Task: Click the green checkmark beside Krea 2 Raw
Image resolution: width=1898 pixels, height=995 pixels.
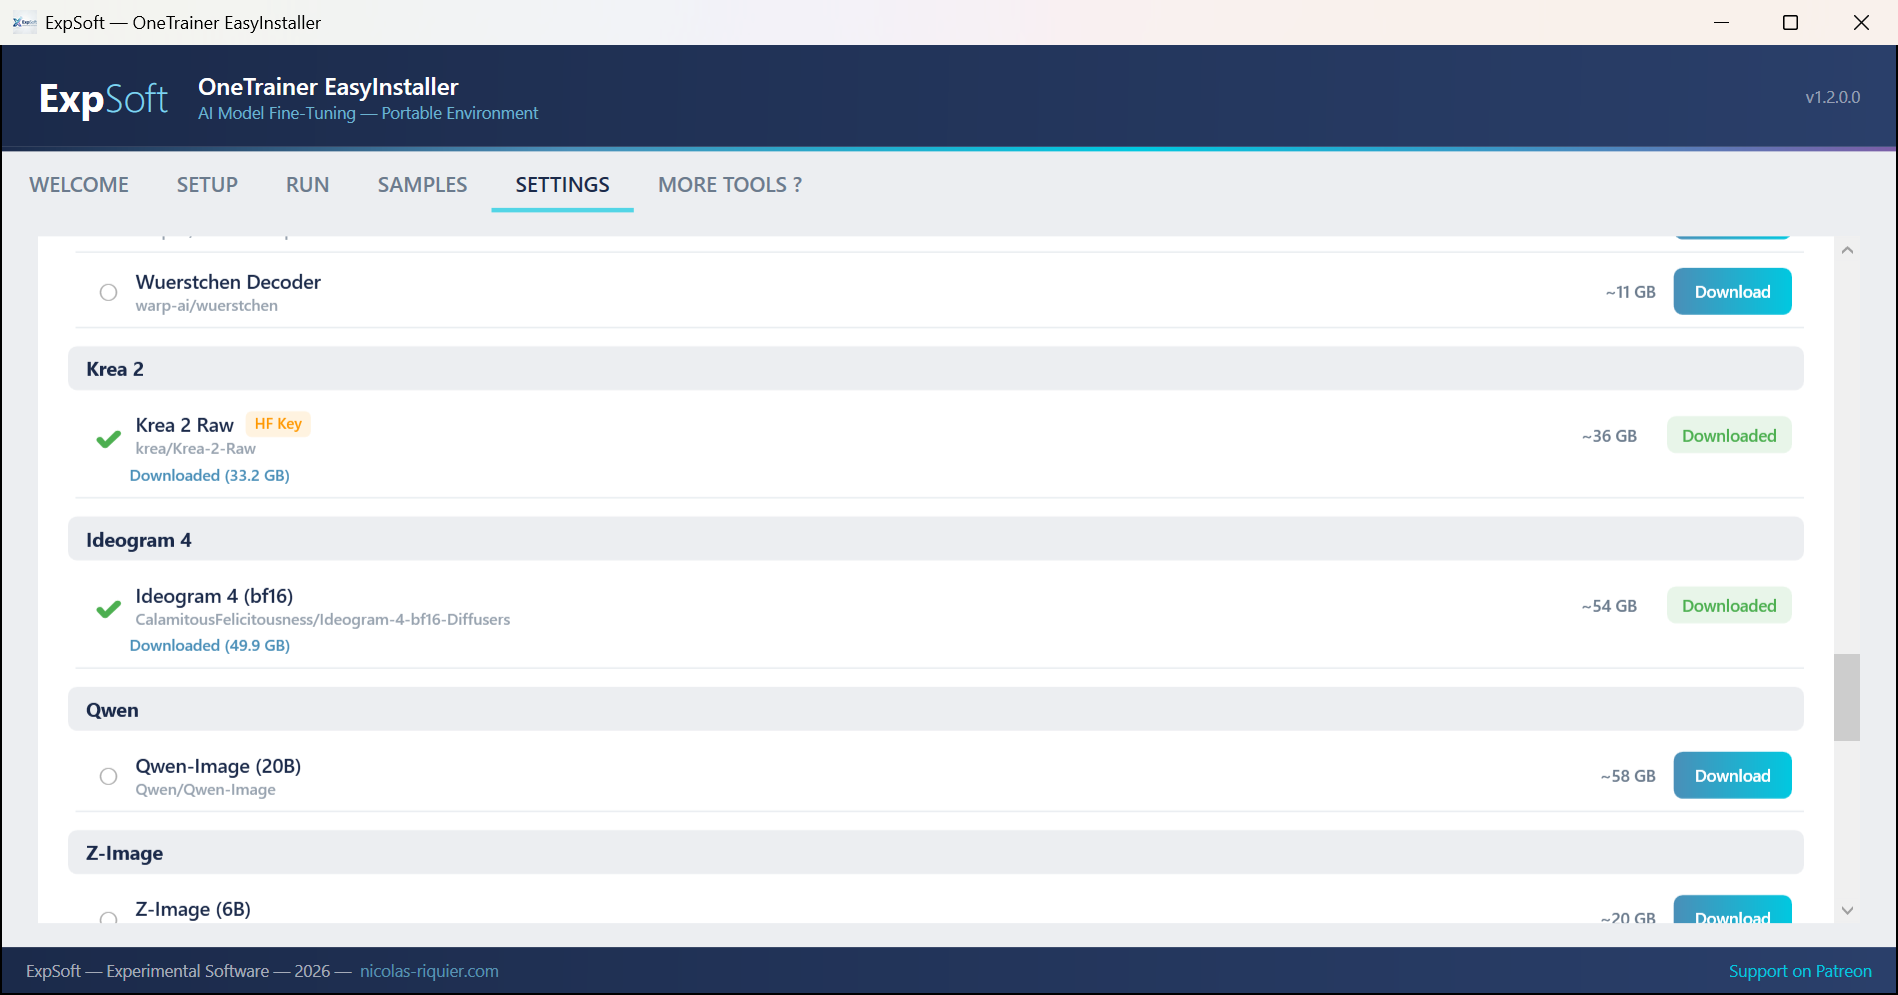Action: (108, 439)
